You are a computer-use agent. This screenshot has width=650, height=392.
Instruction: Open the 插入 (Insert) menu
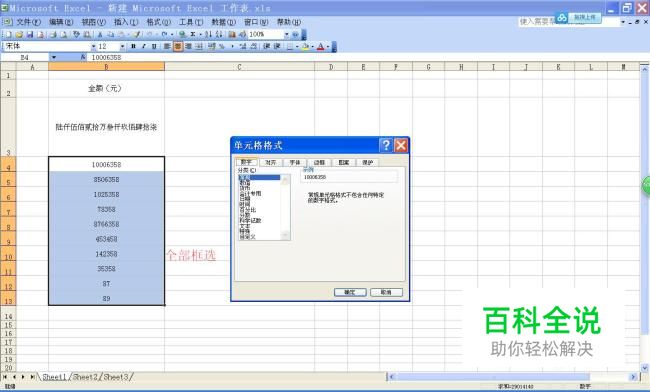pos(126,22)
